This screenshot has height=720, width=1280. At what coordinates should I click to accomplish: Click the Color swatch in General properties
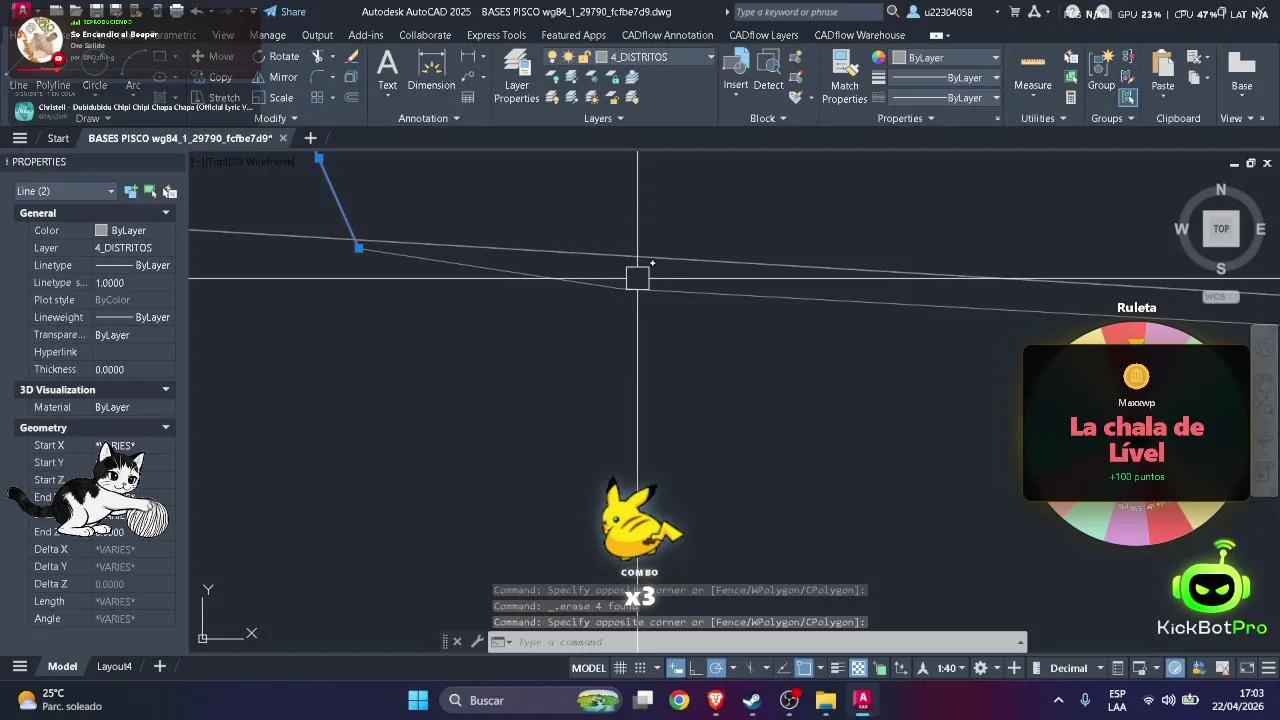click(101, 231)
